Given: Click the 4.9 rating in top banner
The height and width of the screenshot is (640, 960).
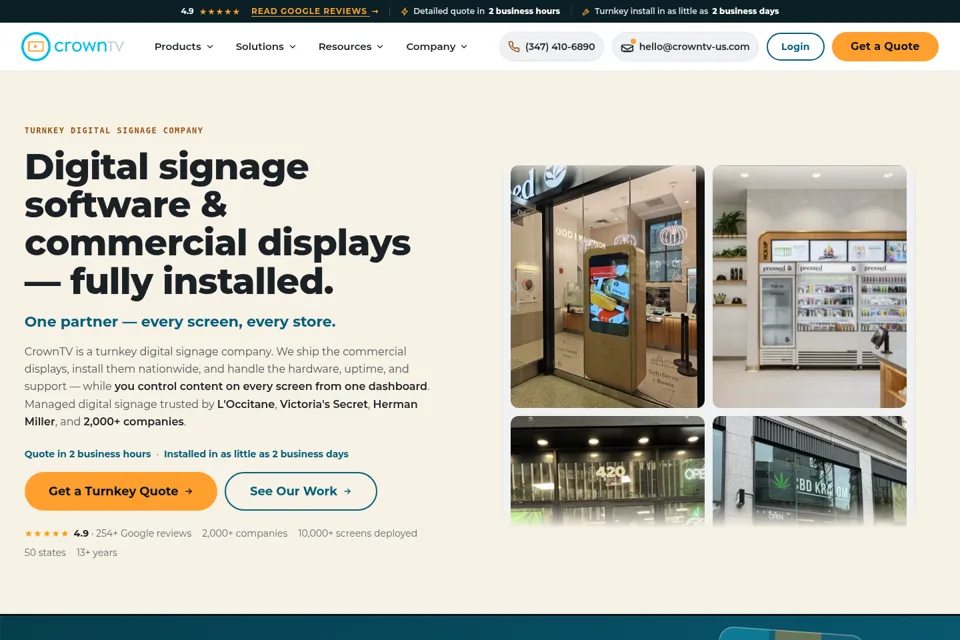Looking at the screenshot, I should click(187, 11).
